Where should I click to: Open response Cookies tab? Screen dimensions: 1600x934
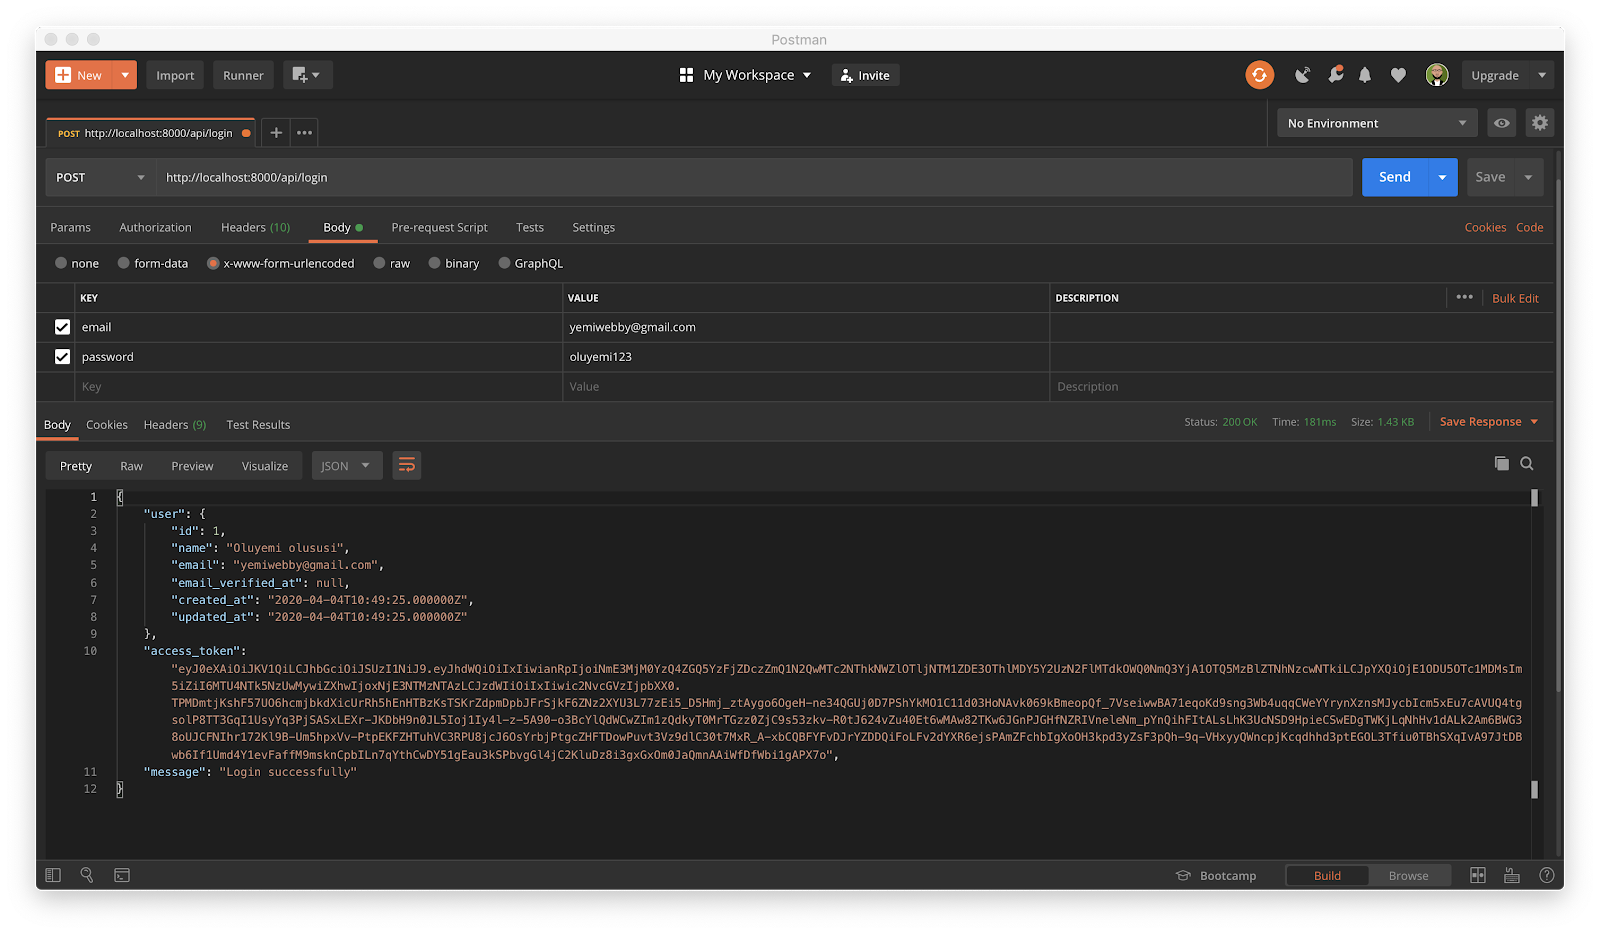click(x=107, y=425)
